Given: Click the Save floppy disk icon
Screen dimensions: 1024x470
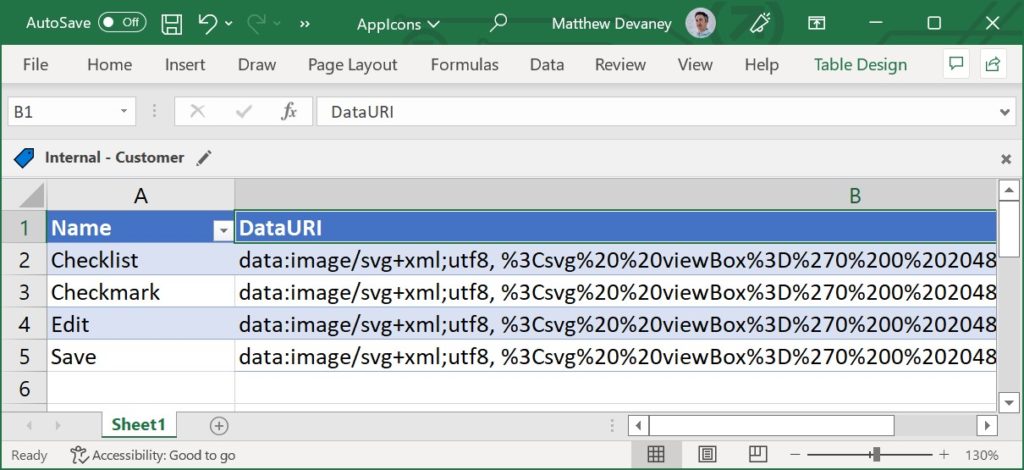Looking at the screenshot, I should point(172,24).
